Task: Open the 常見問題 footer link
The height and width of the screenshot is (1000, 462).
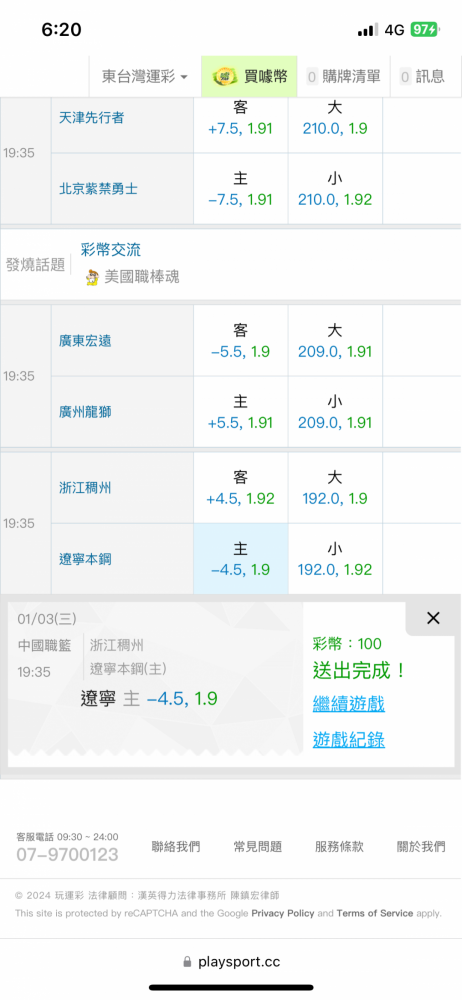Action: click(x=257, y=846)
